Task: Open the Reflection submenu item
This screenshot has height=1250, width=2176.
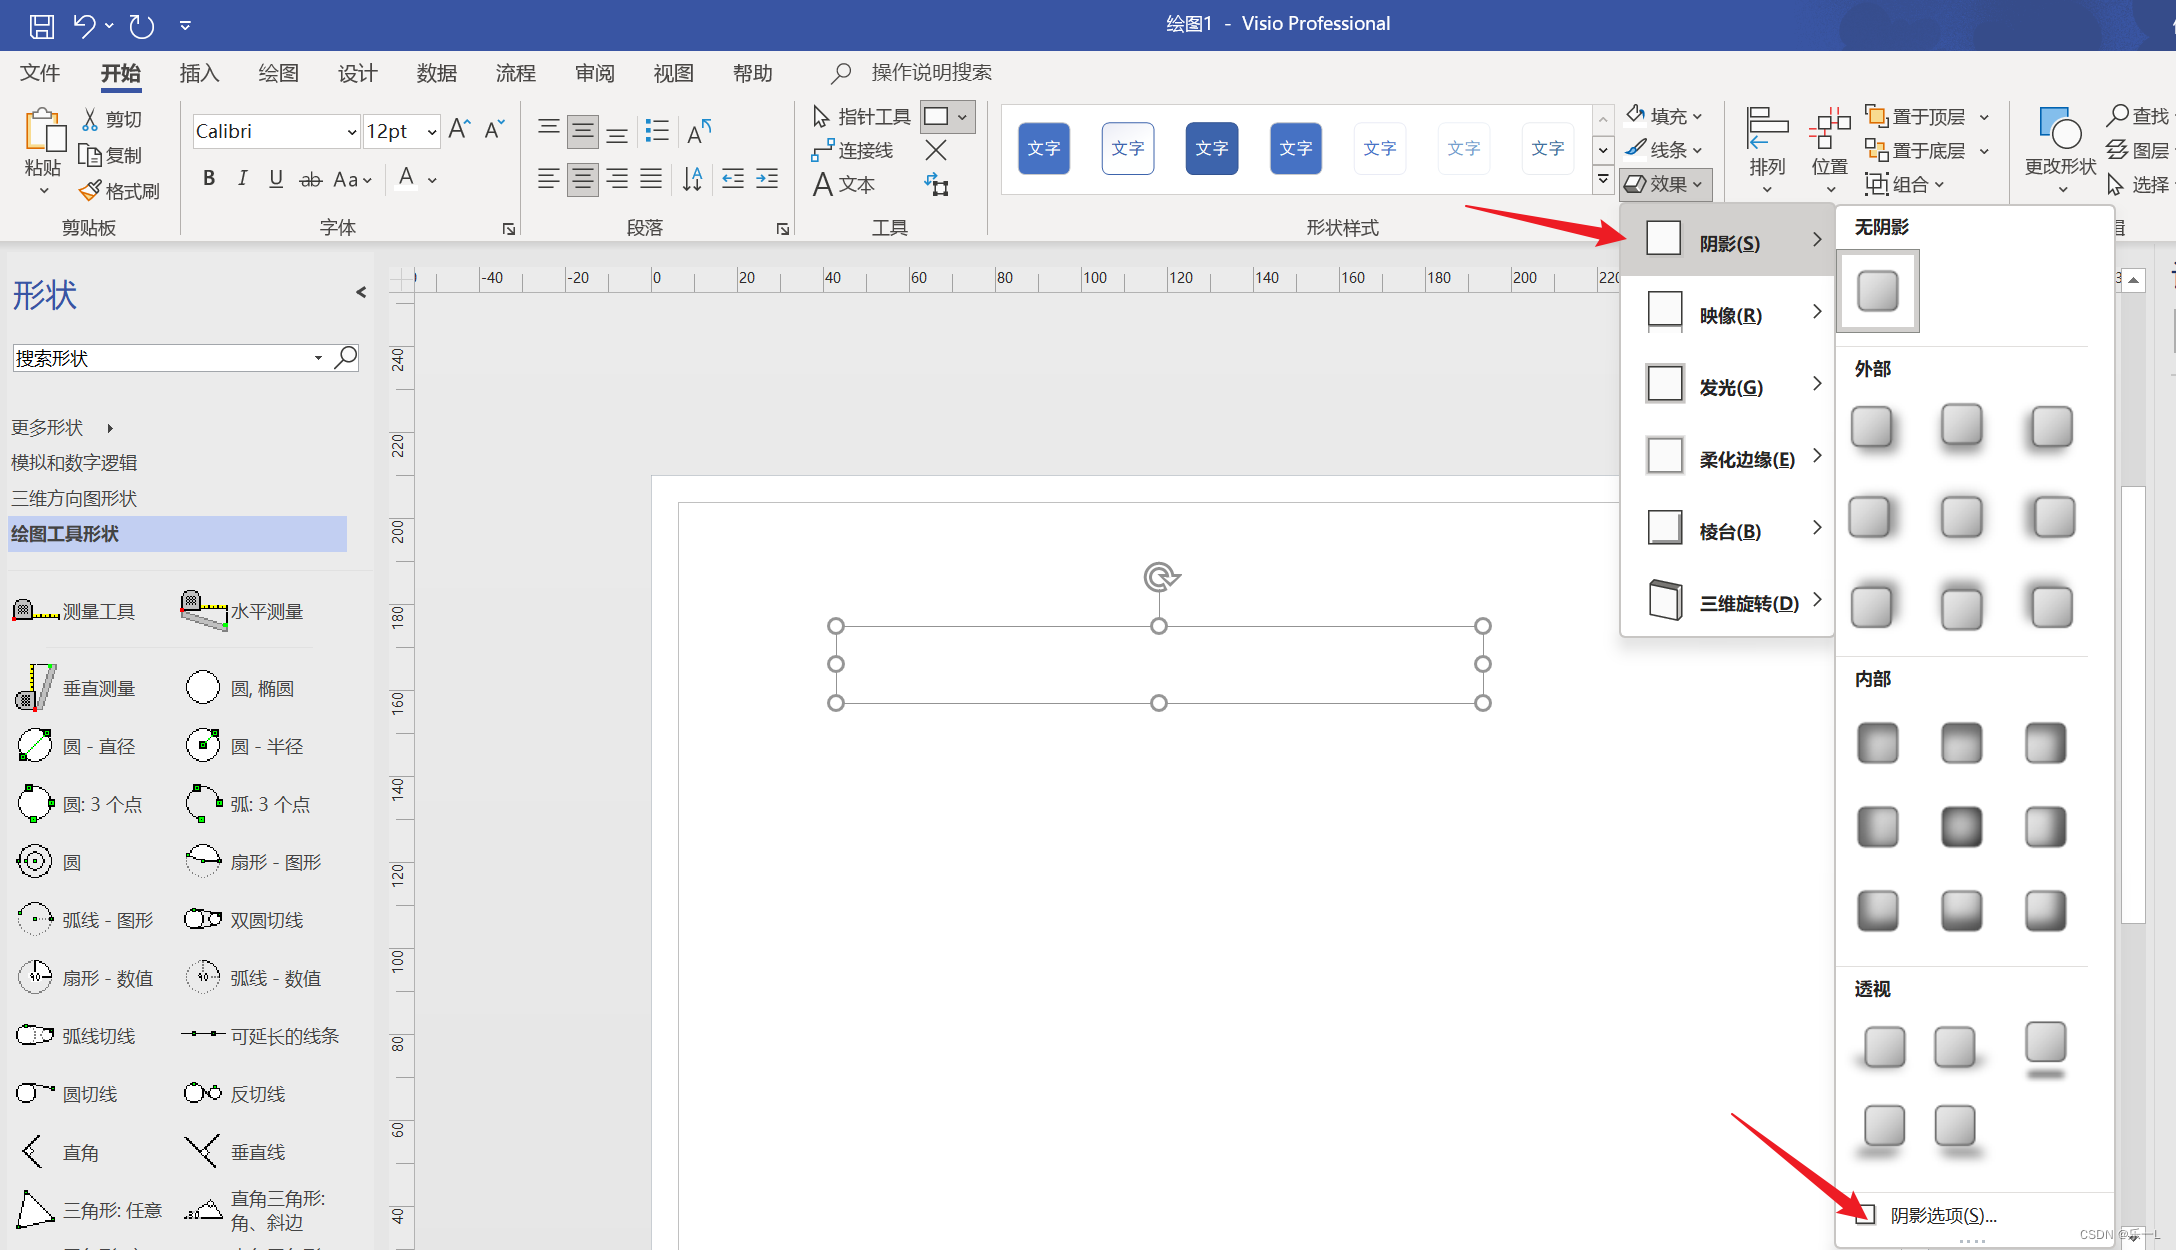Action: (1730, 315)
